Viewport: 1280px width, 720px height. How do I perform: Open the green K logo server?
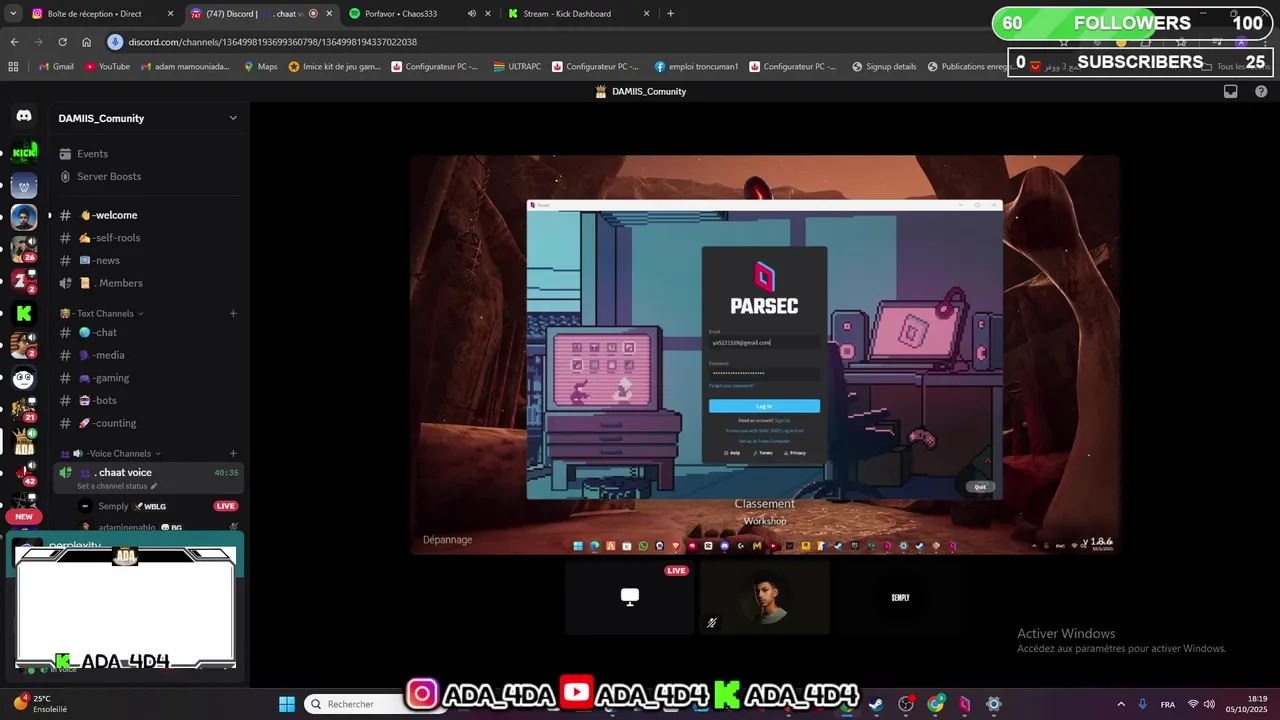pos(24,313)
